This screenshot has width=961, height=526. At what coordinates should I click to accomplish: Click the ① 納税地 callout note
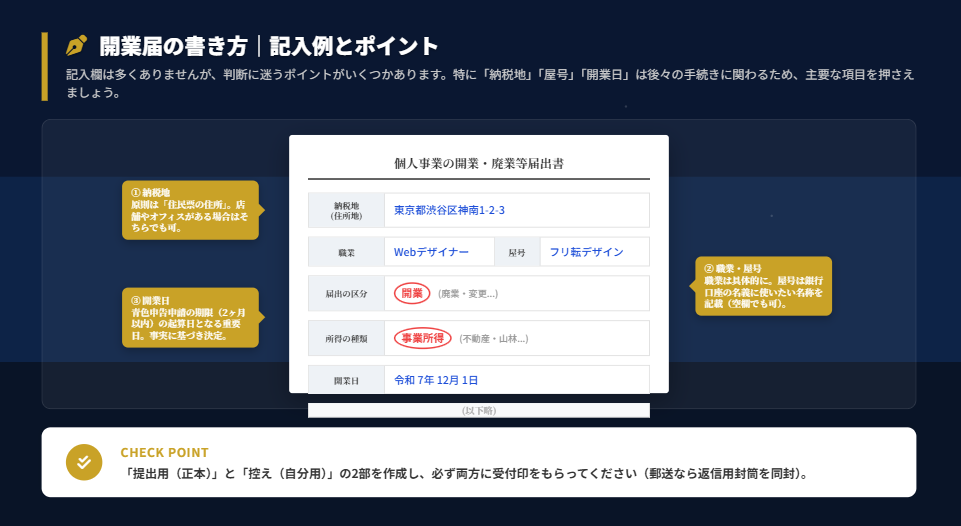(x=190, y=210)
